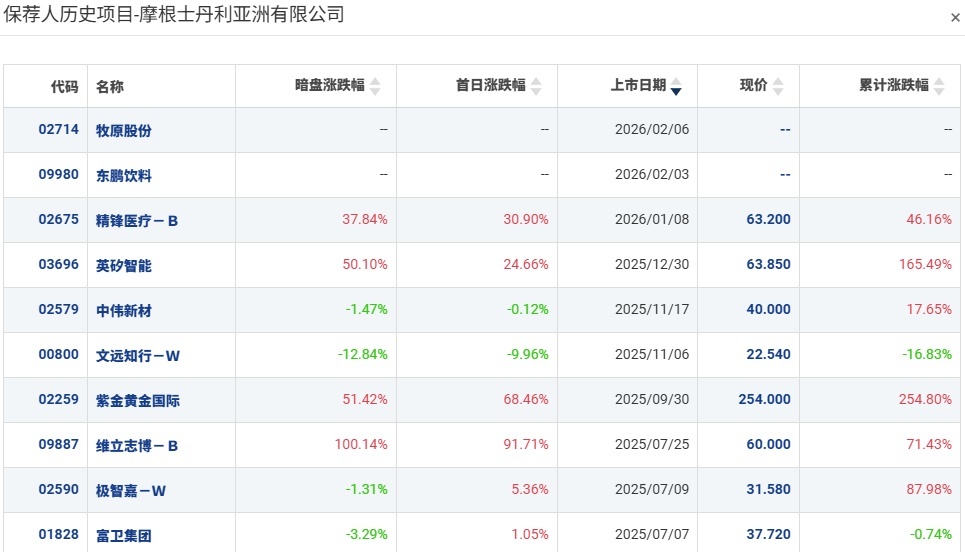Select current price 31.580
The image size is (965, 552).
tap(768, 489)
